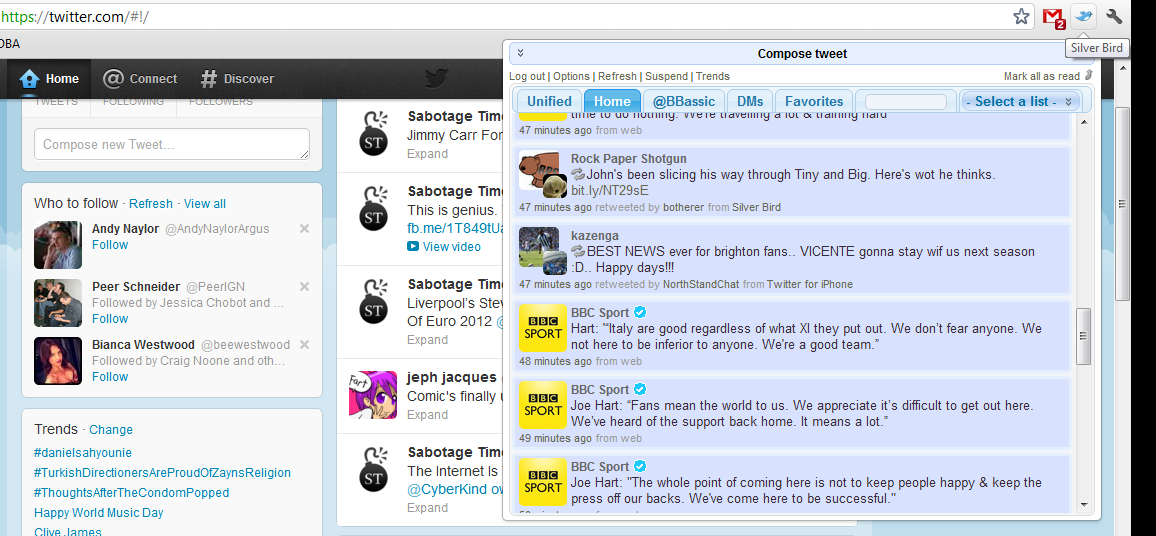Click Suspend in Silver Bird
Image resolution: width=1156 pixels, height=536 pixels.
click(x=666, y=76)
